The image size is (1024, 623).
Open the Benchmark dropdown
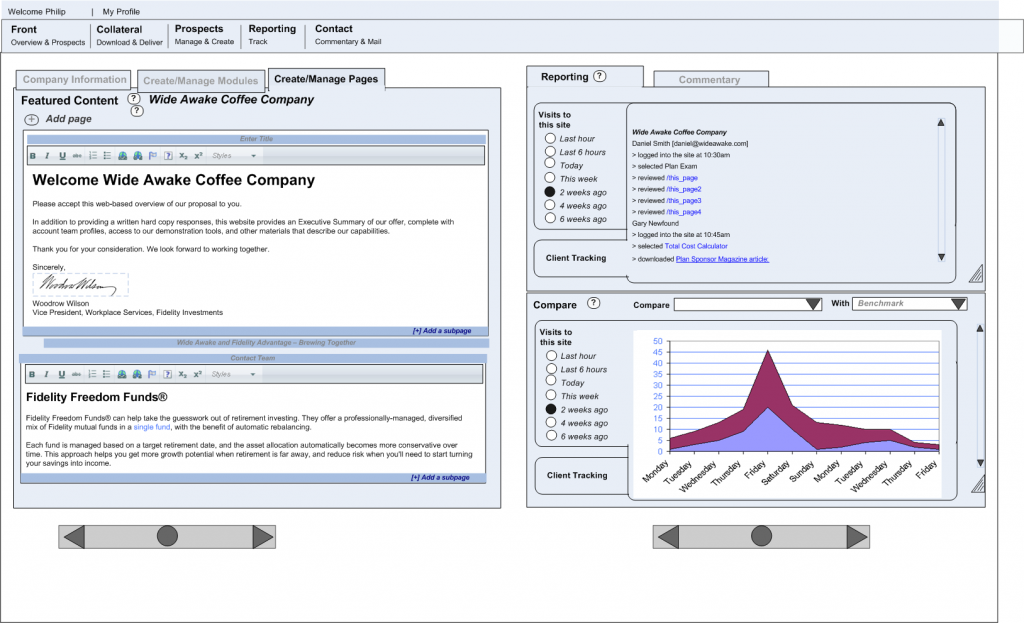pyautogui.click(x=958, y=304)
